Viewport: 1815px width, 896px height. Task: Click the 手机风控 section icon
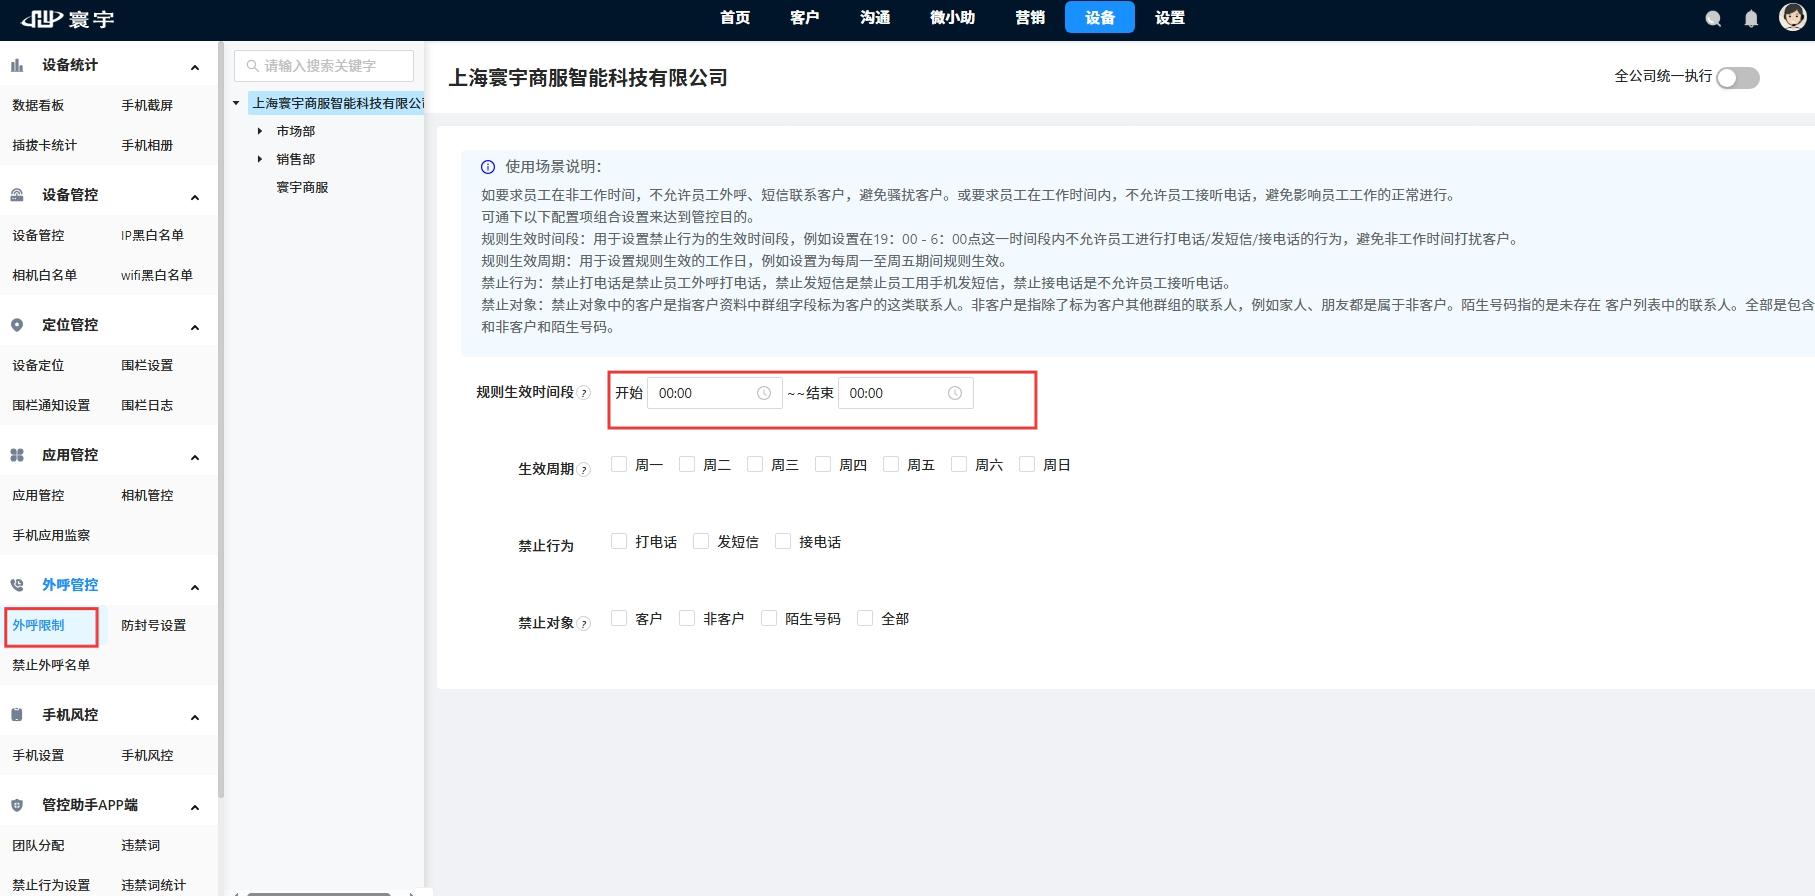tap(17, 715)
